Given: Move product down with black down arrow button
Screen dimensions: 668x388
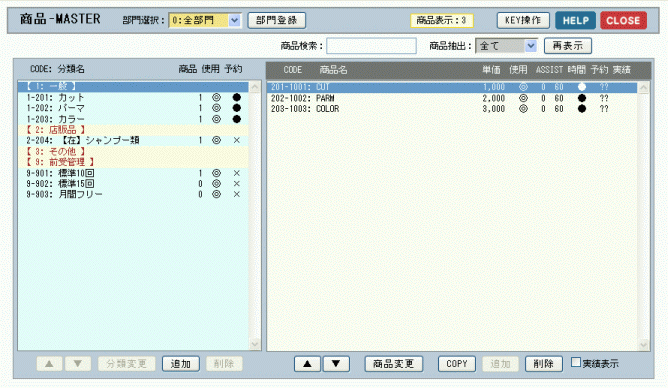Looking at the screenshot, I should click(x=336, y=364).
